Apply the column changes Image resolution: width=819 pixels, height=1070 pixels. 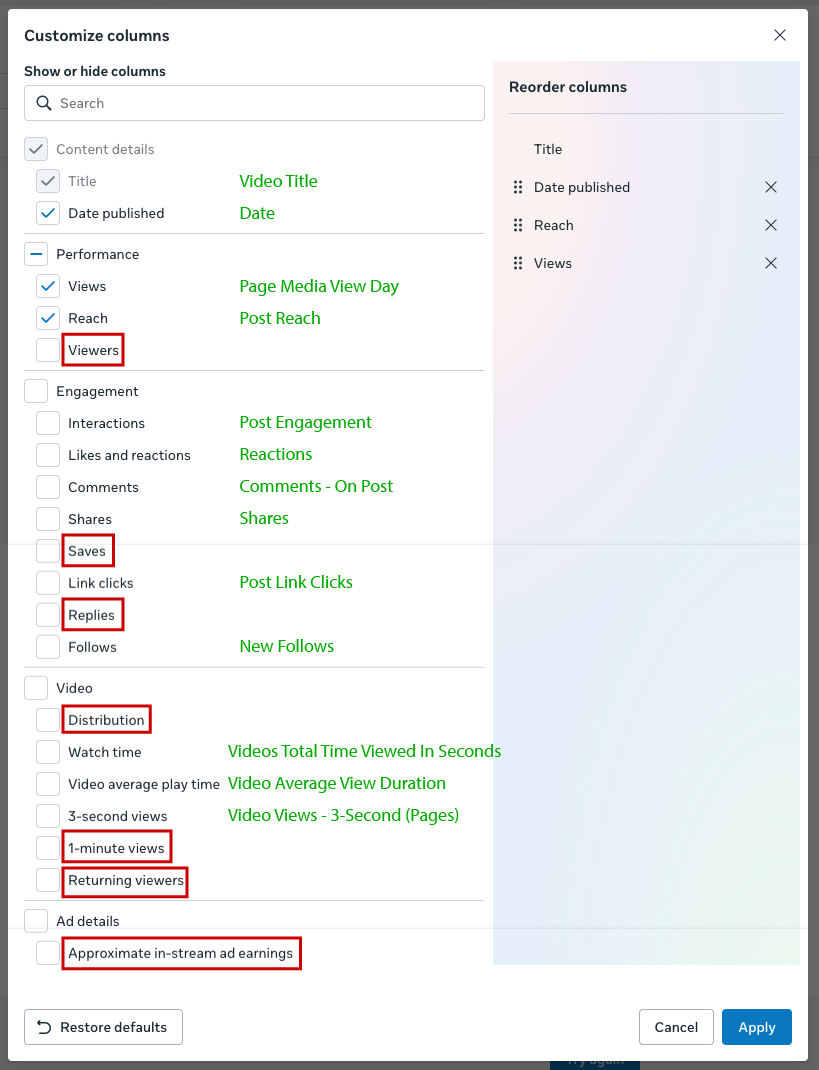tap(756, 1027)
